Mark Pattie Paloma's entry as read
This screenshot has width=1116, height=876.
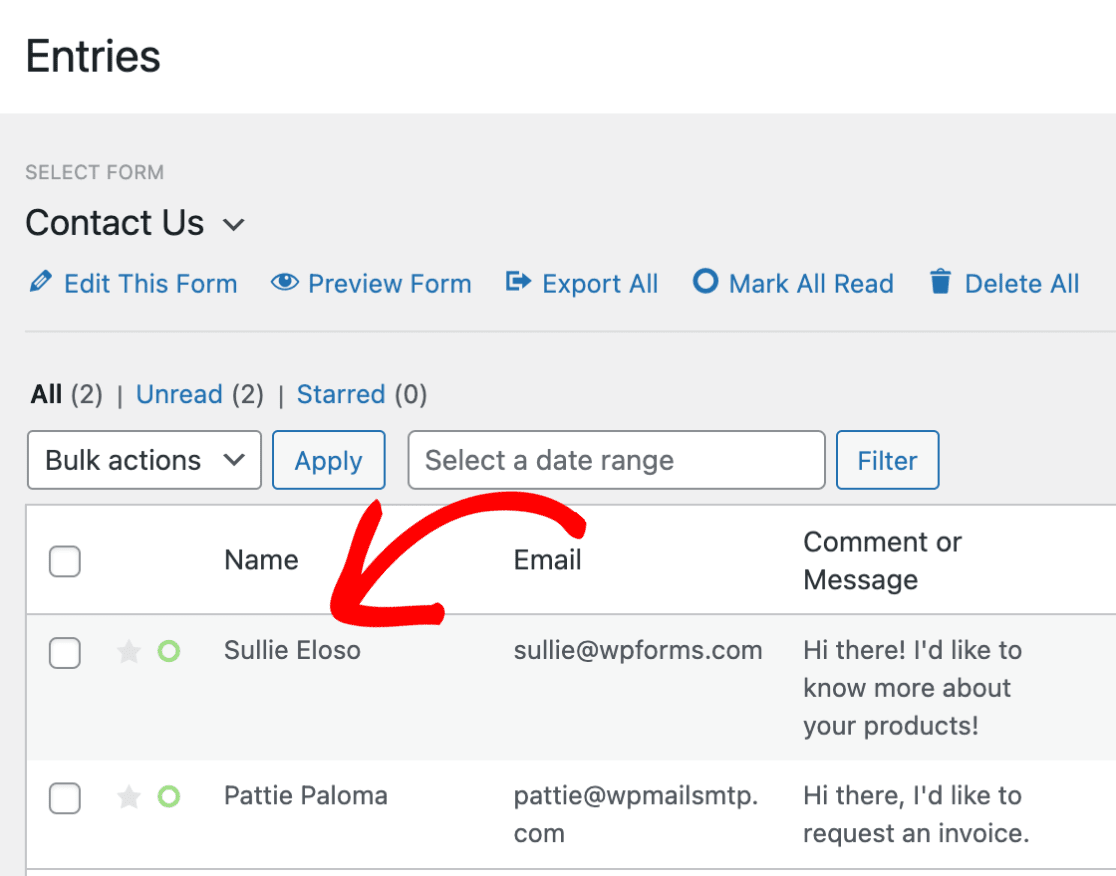(168, 797)
